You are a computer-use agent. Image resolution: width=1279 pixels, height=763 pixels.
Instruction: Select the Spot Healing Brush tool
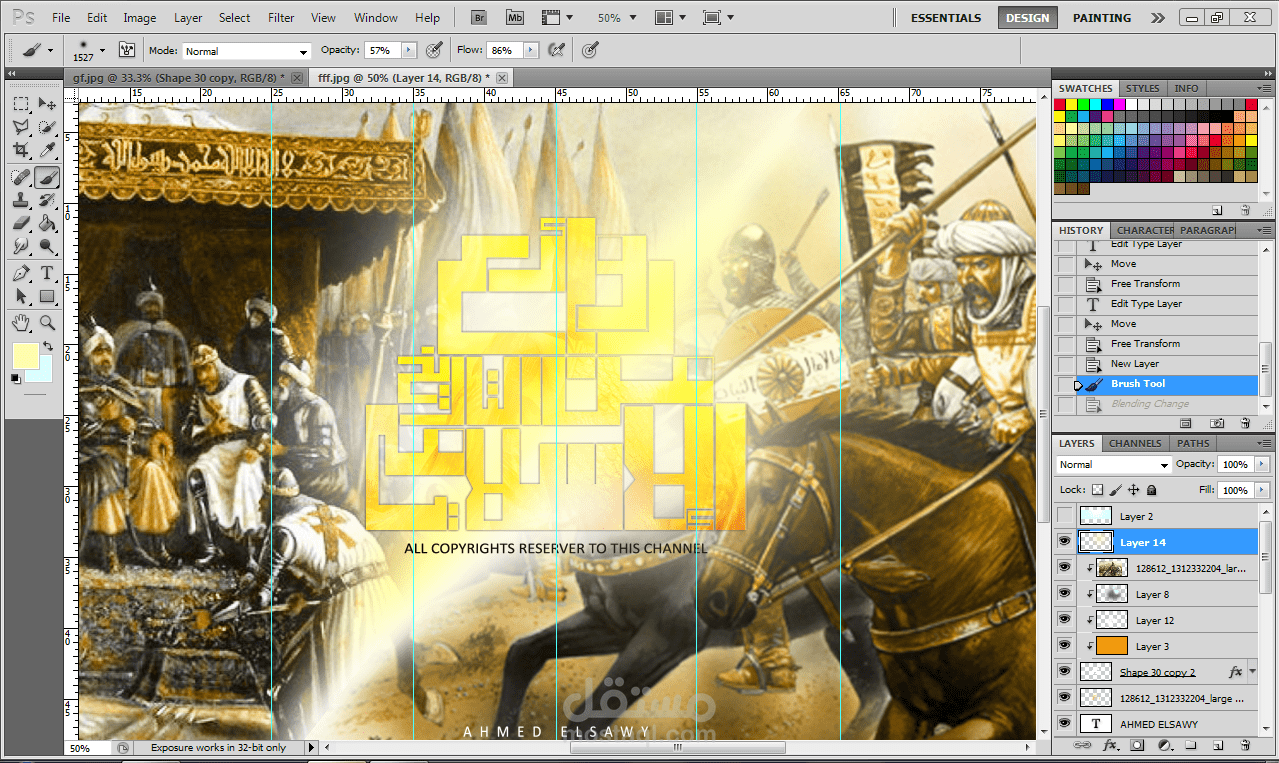click(21, 177)
